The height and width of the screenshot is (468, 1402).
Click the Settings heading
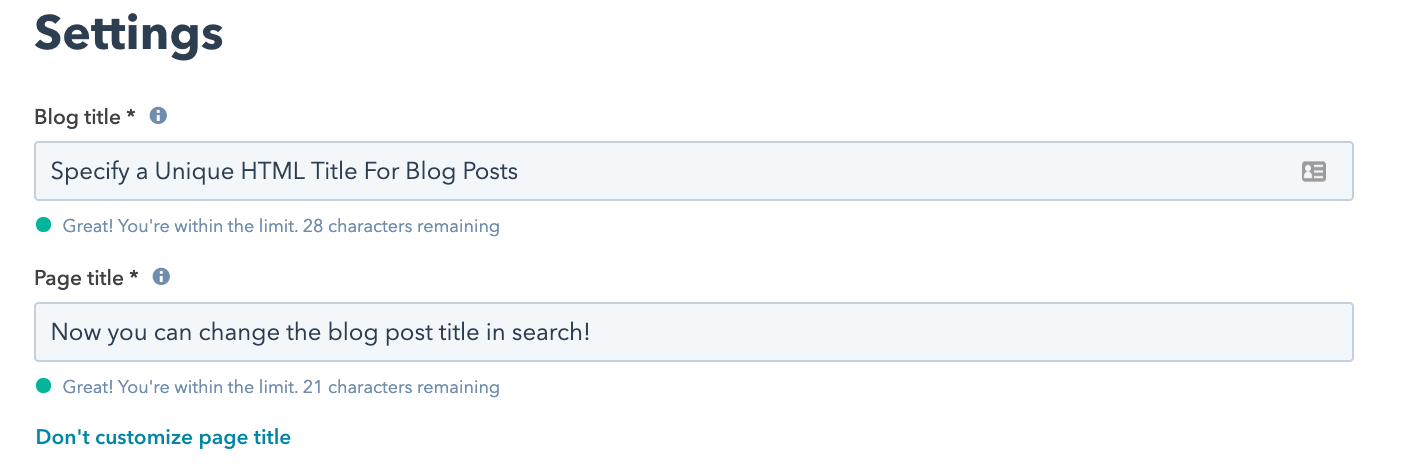click(128, 34)
